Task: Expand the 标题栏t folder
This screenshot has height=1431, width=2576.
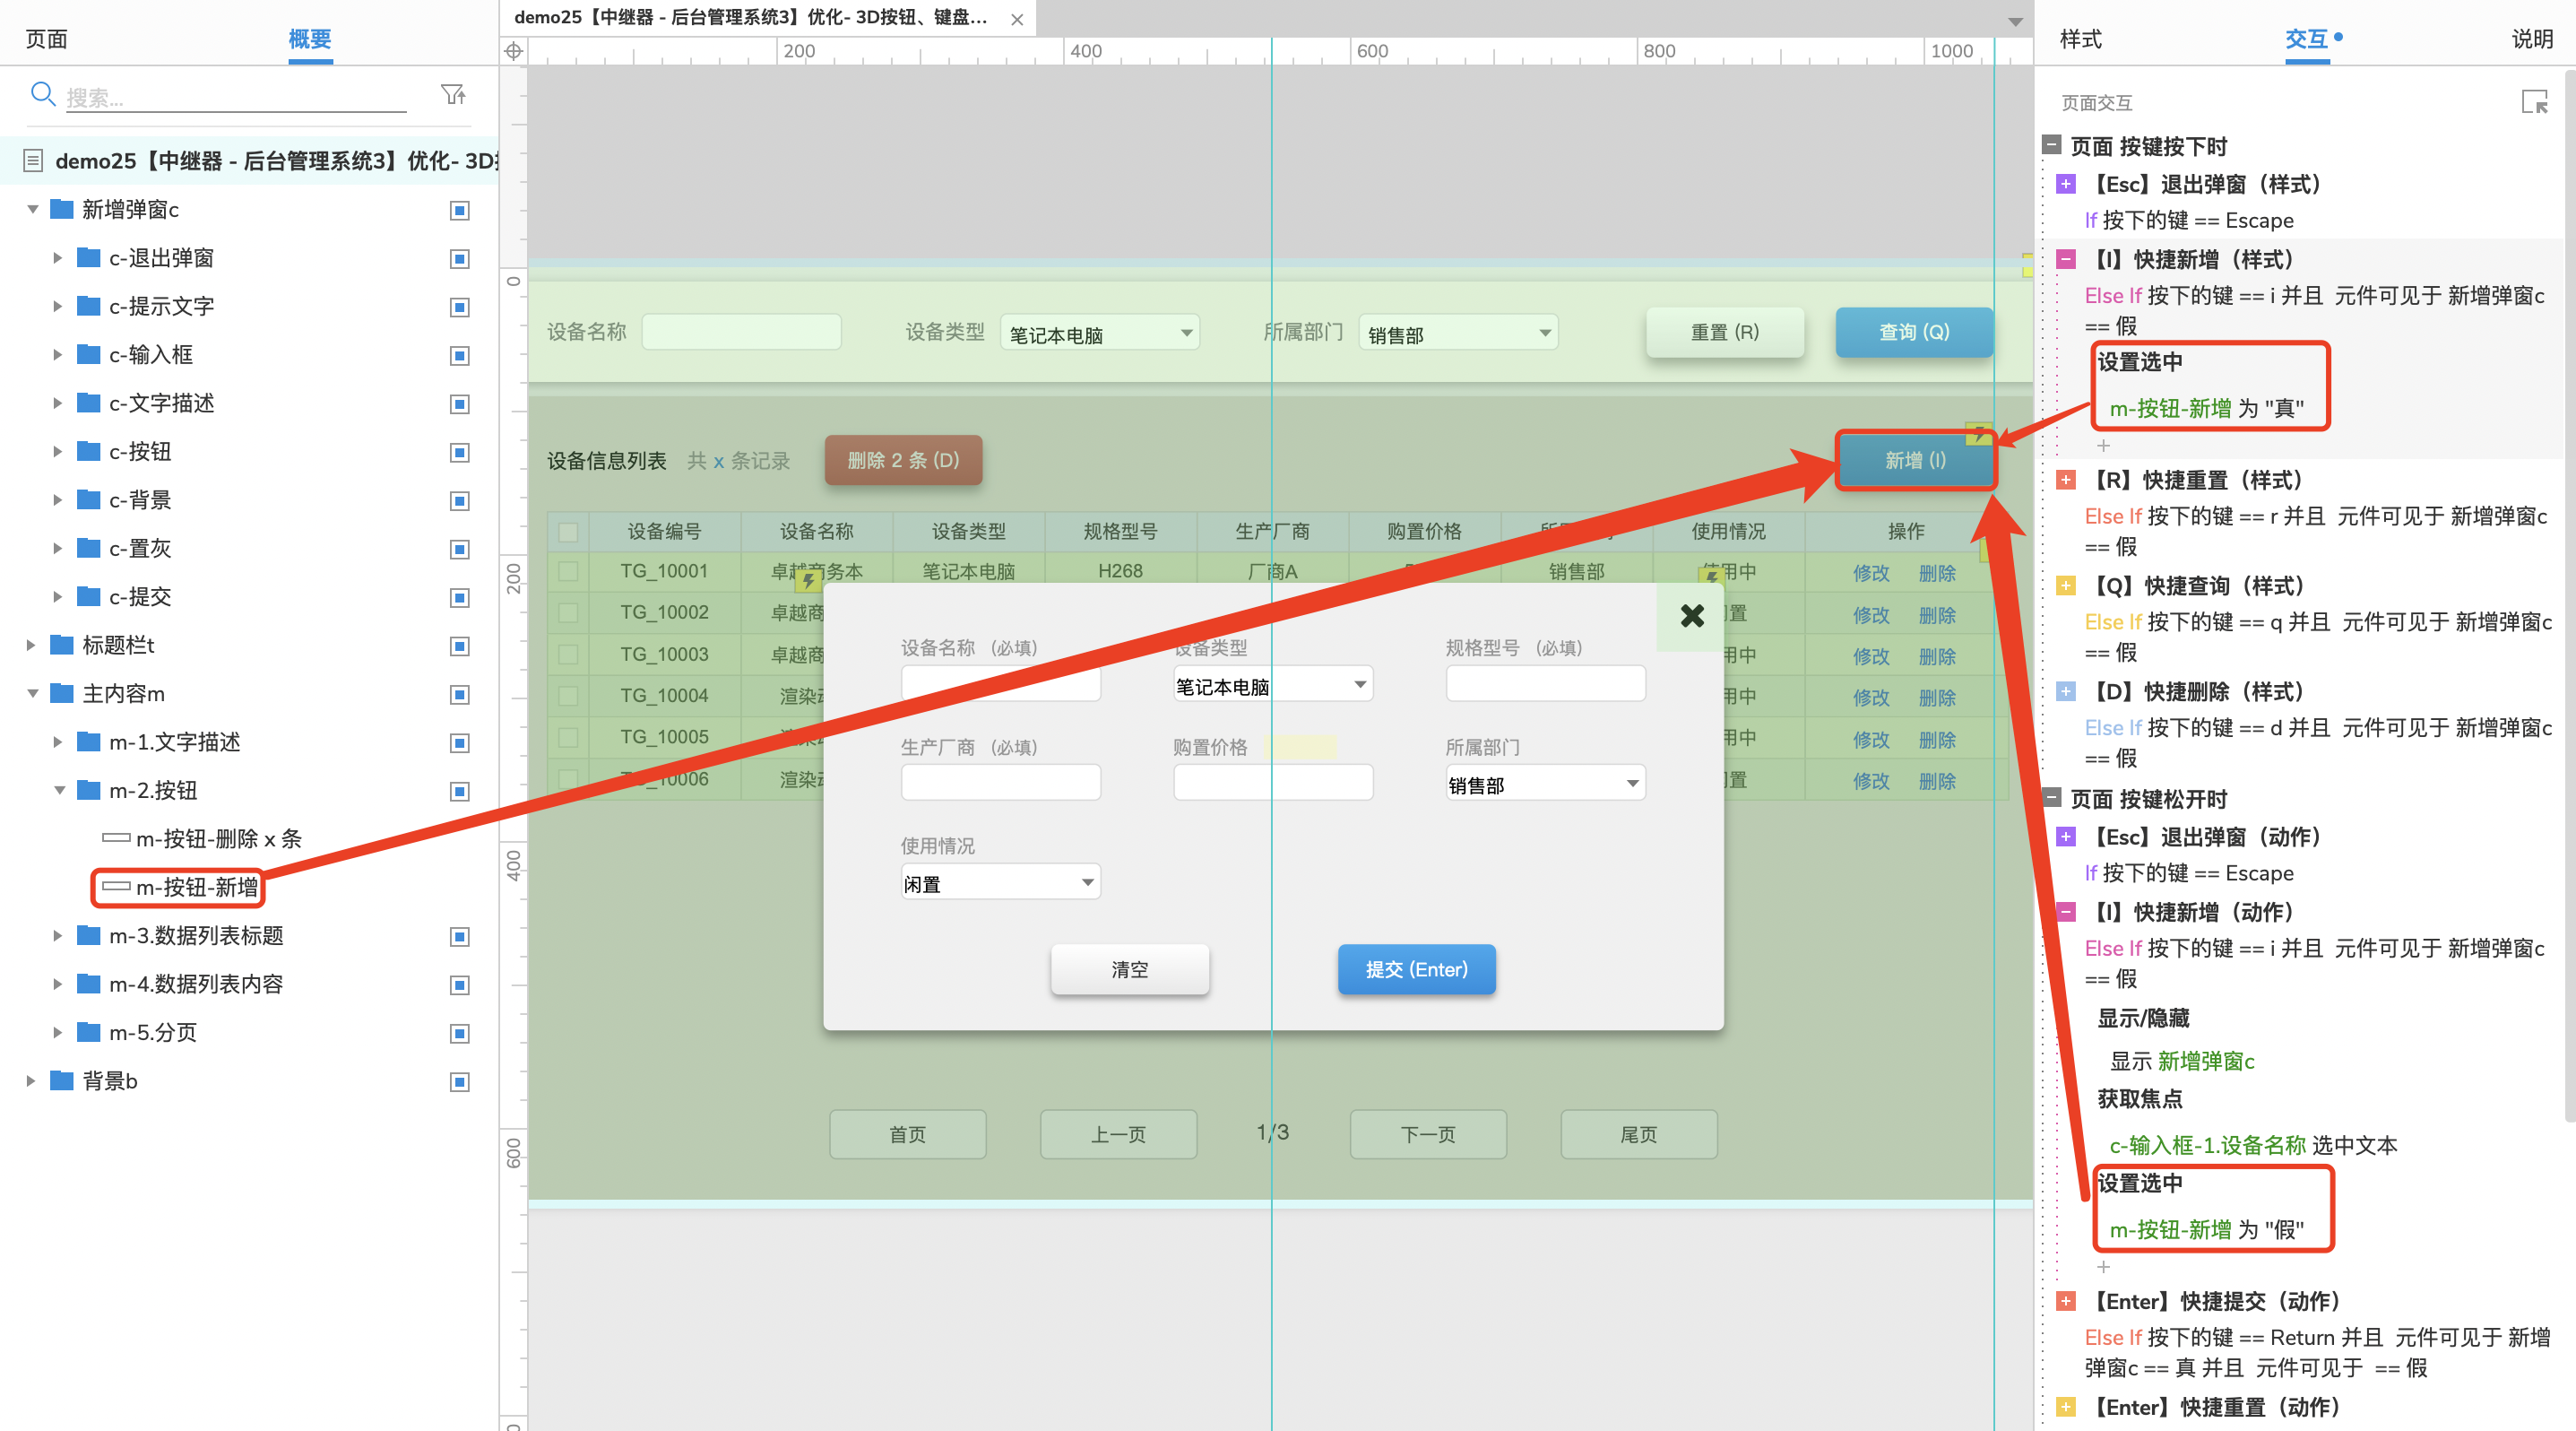Action: point(31,646)
